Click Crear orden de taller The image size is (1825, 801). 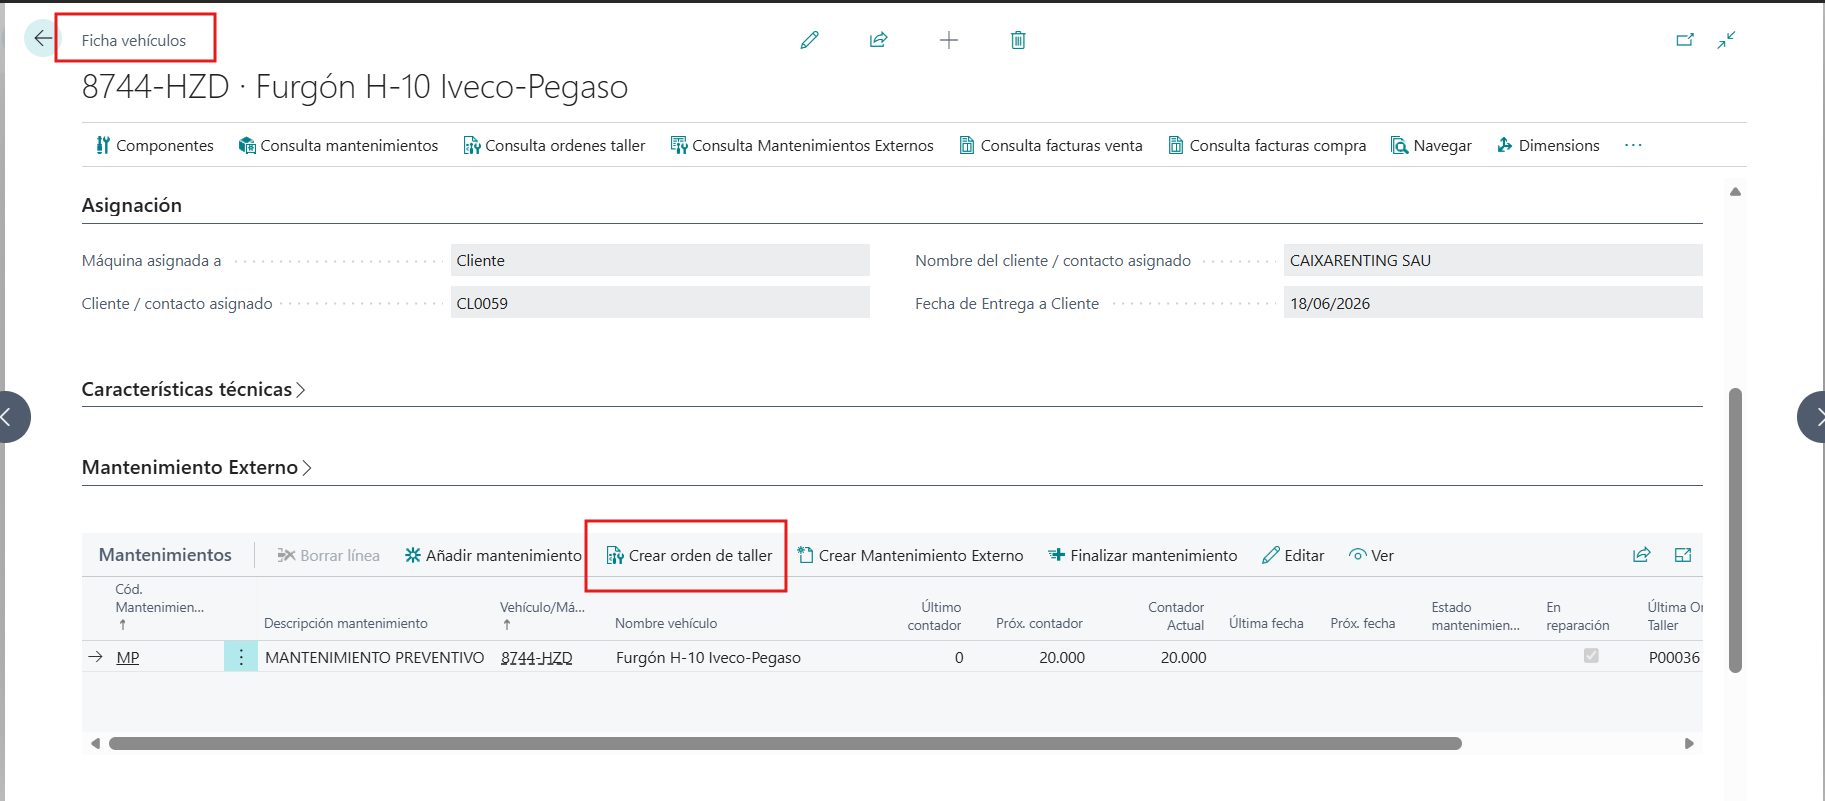(689, 555)
